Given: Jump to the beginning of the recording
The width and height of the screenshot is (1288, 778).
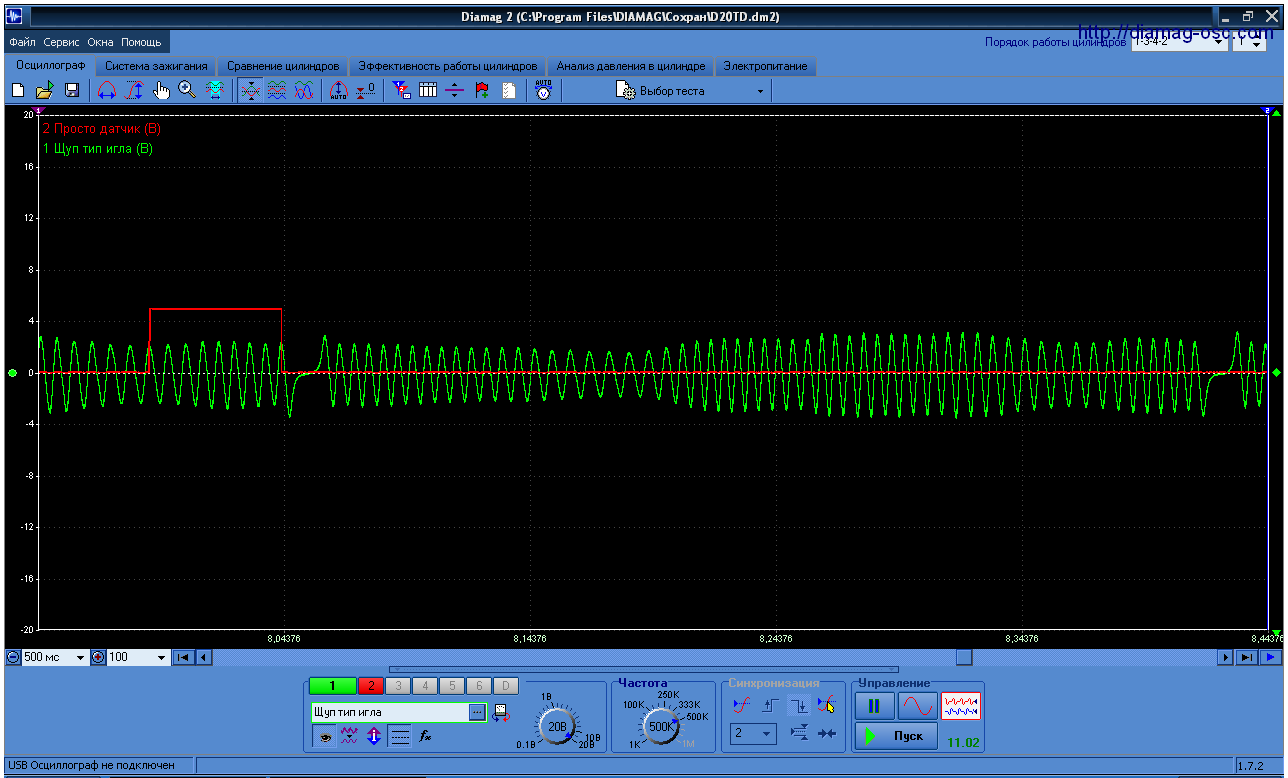Looking at the screenshot, I should [183, 657].
